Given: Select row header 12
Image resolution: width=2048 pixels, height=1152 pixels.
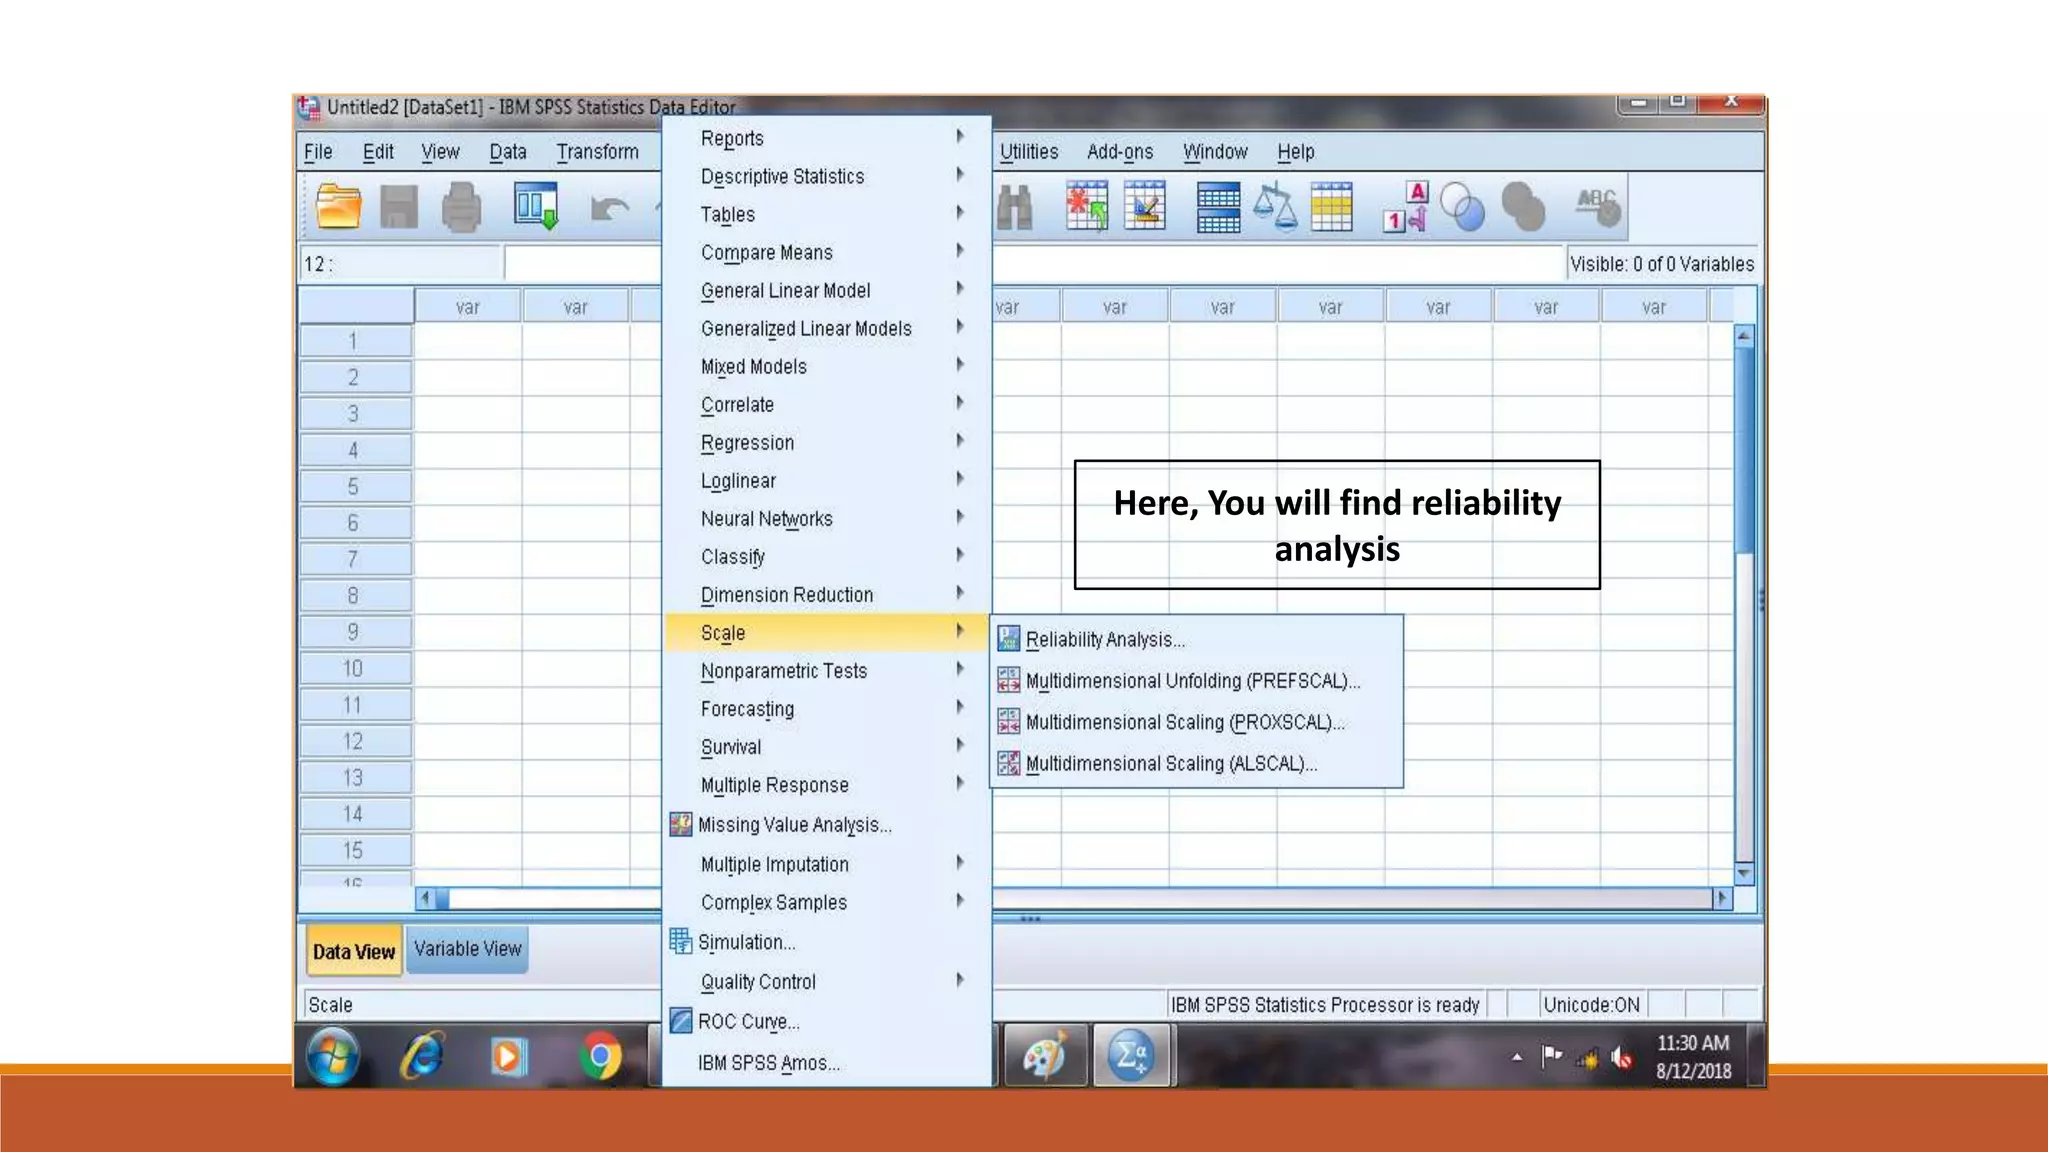Looking at the screenshot, I should [x=356, y=741].
